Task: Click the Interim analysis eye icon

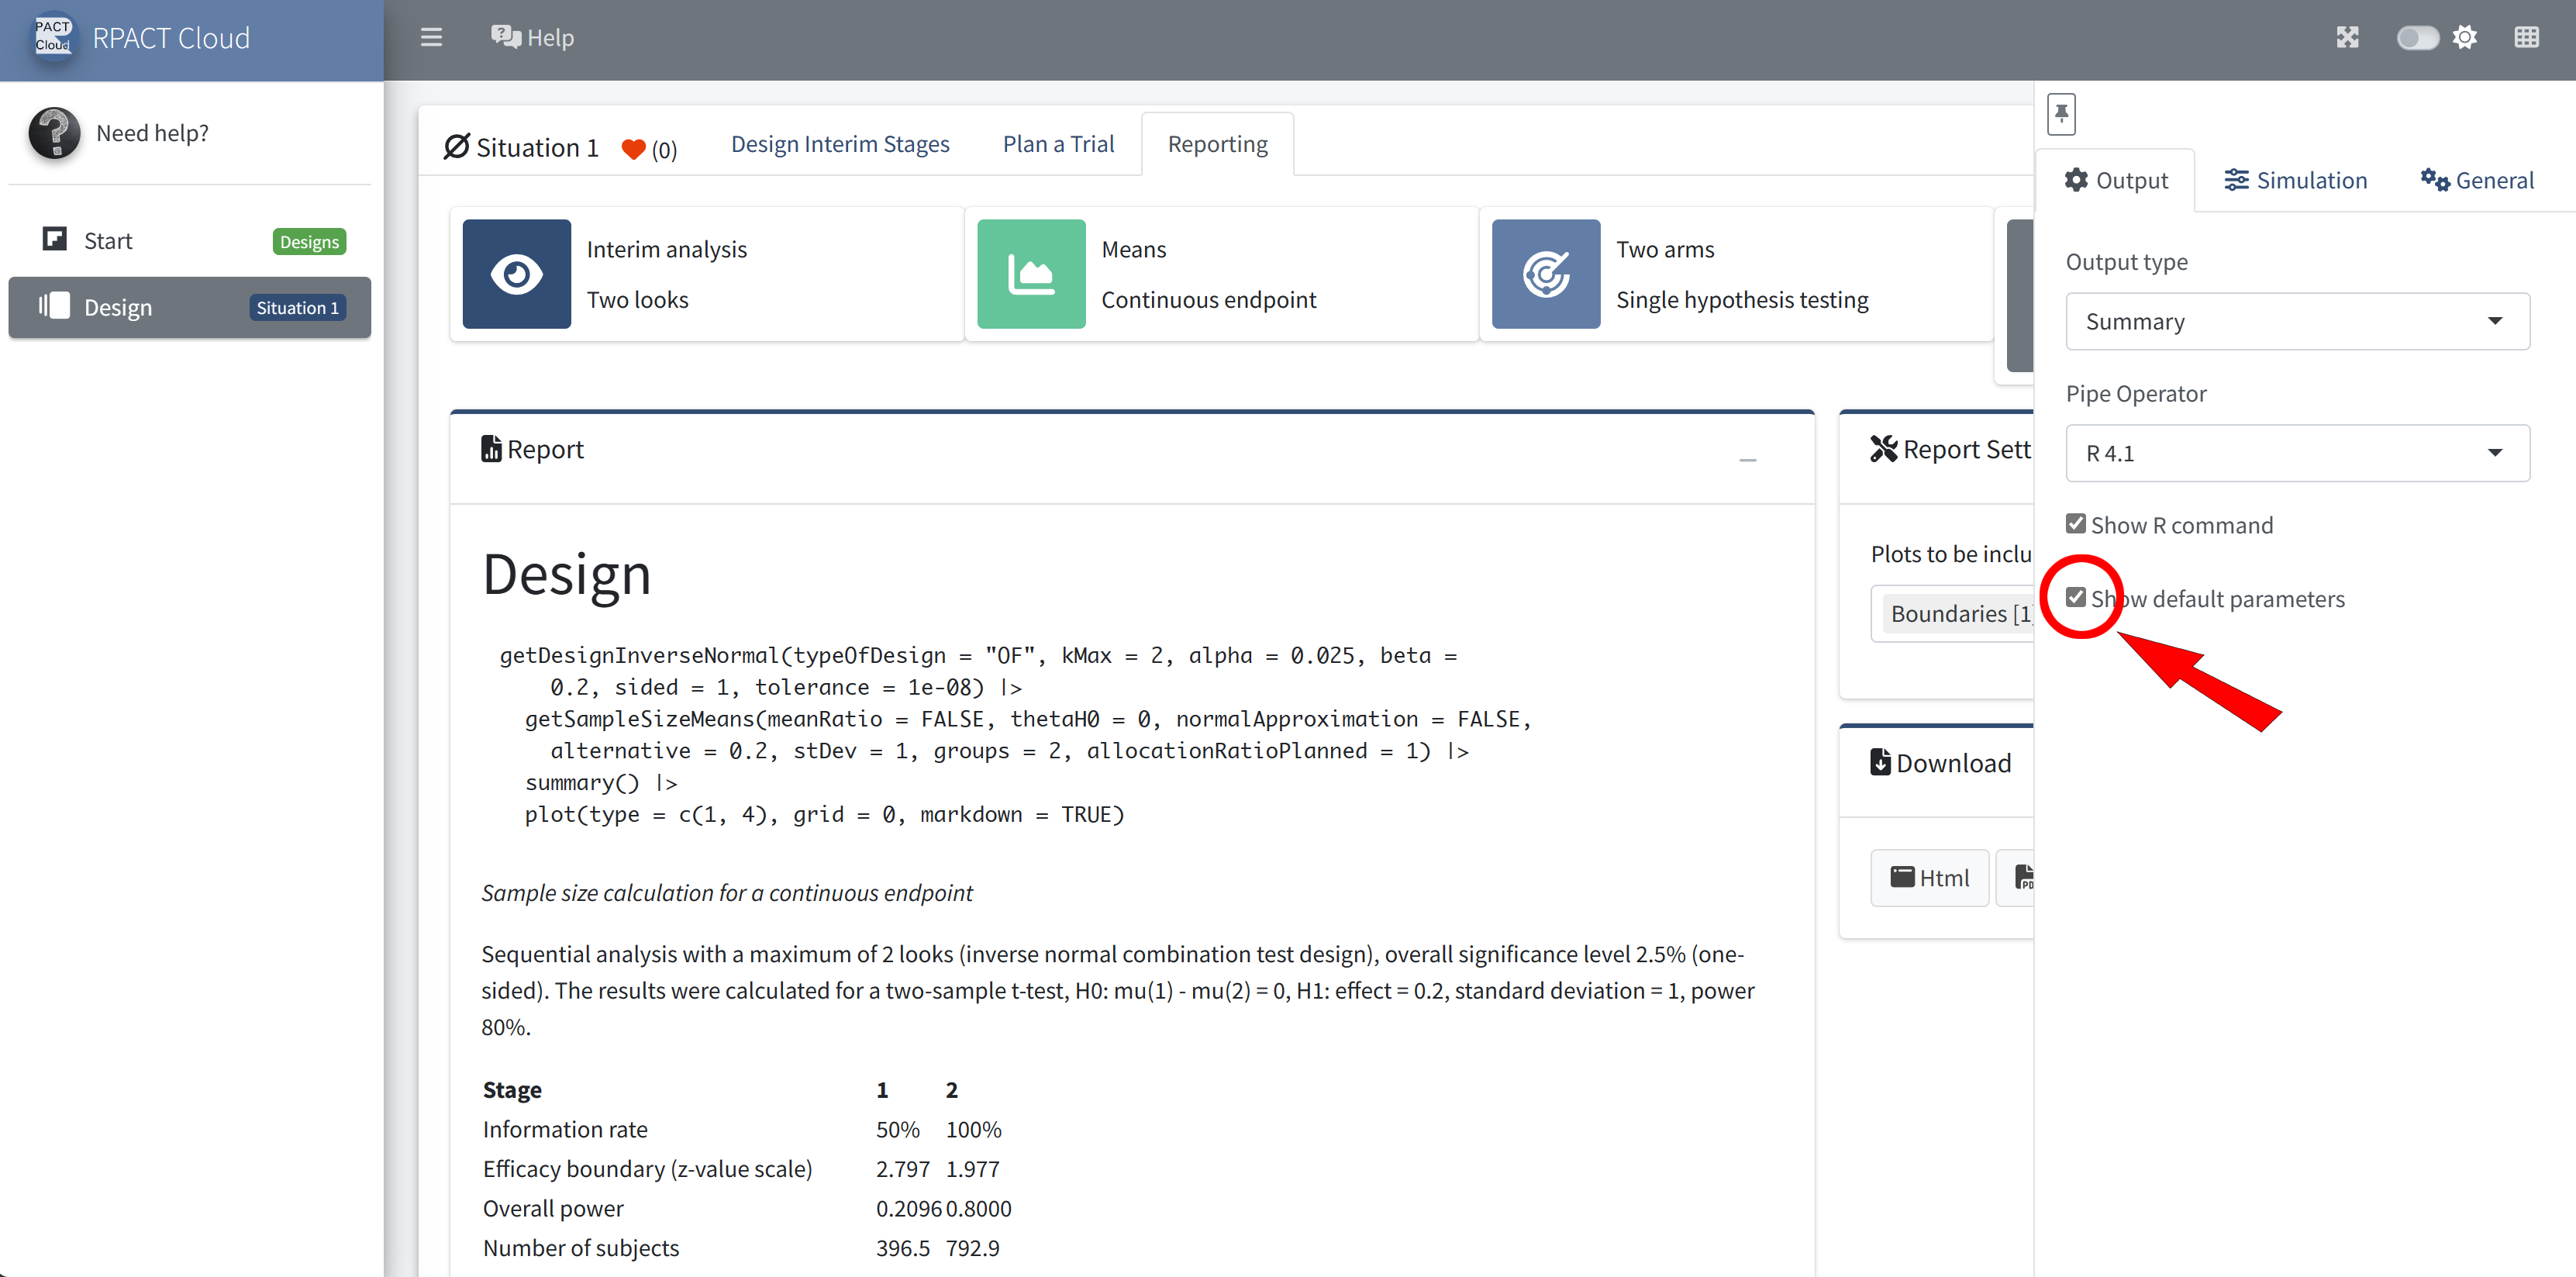Action: [516, 274]
